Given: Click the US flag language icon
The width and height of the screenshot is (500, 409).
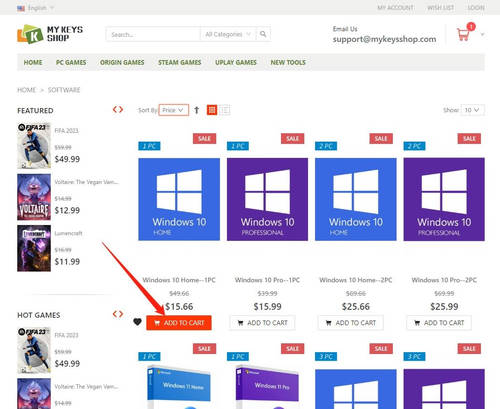Looking at the screenshot, I should tap(21, 8).
